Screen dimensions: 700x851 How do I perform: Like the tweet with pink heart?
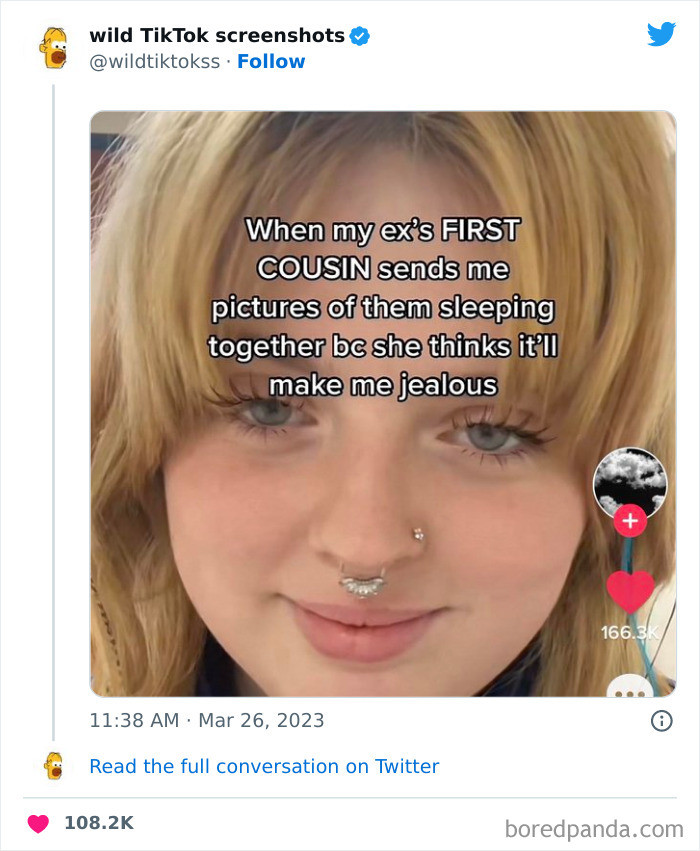[x=39, y=823]
